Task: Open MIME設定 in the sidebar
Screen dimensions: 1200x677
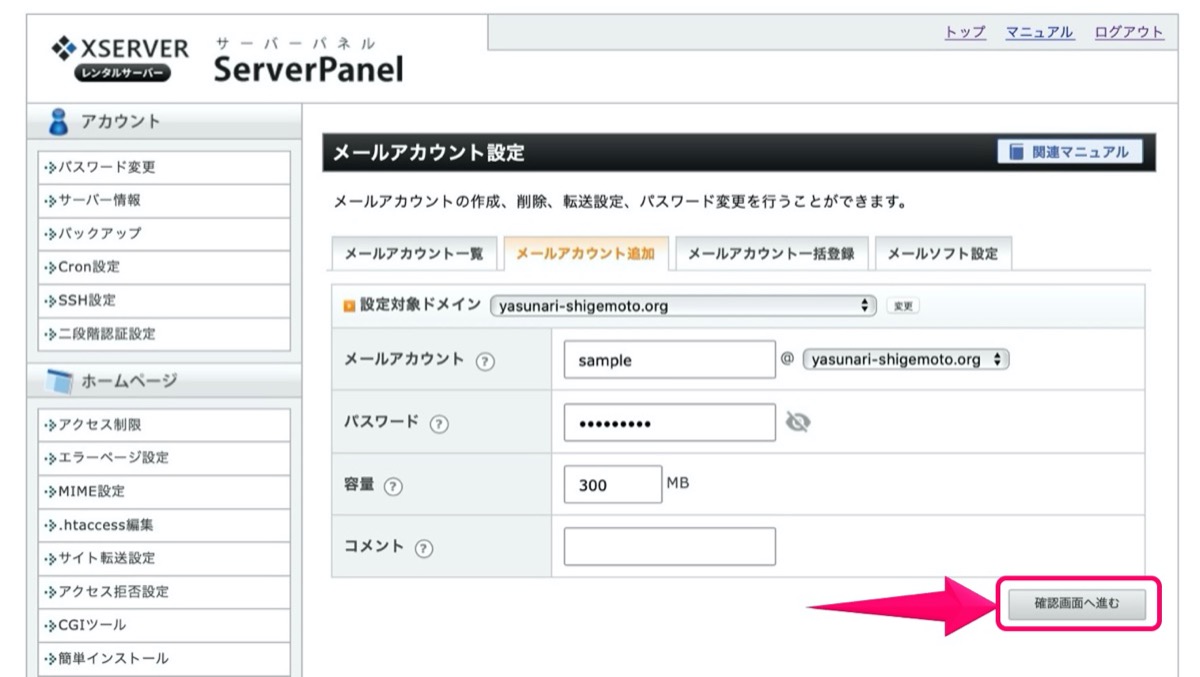Action: click(x=164, y=491)
